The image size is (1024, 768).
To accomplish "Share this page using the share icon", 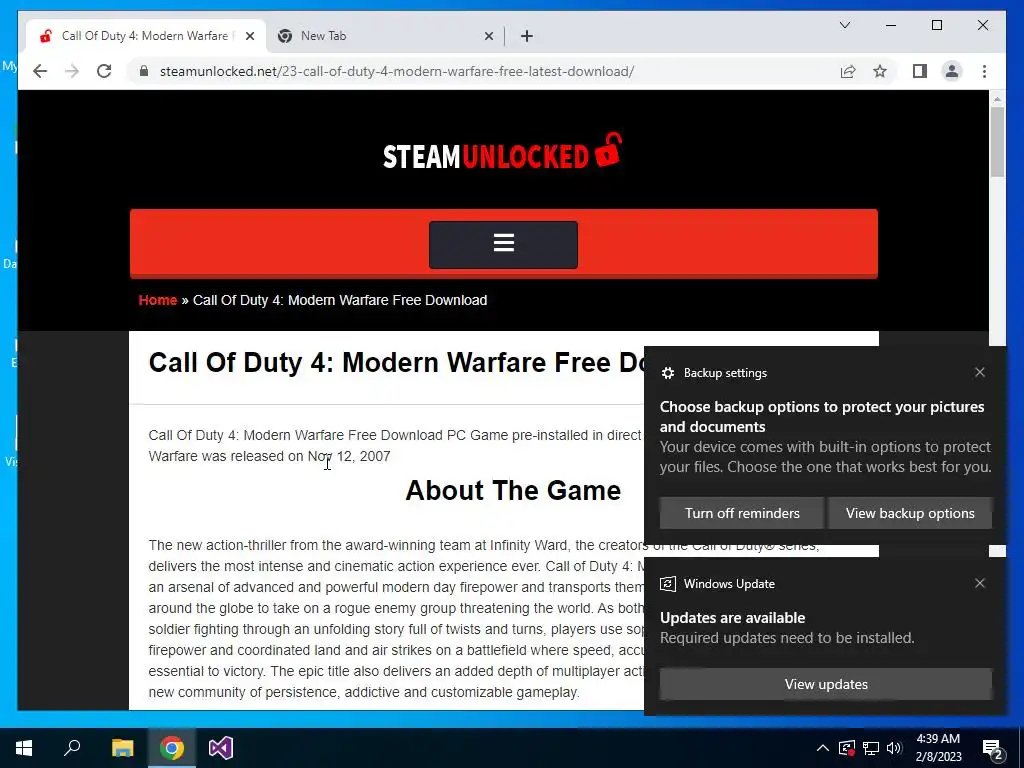I will point(848,71).
